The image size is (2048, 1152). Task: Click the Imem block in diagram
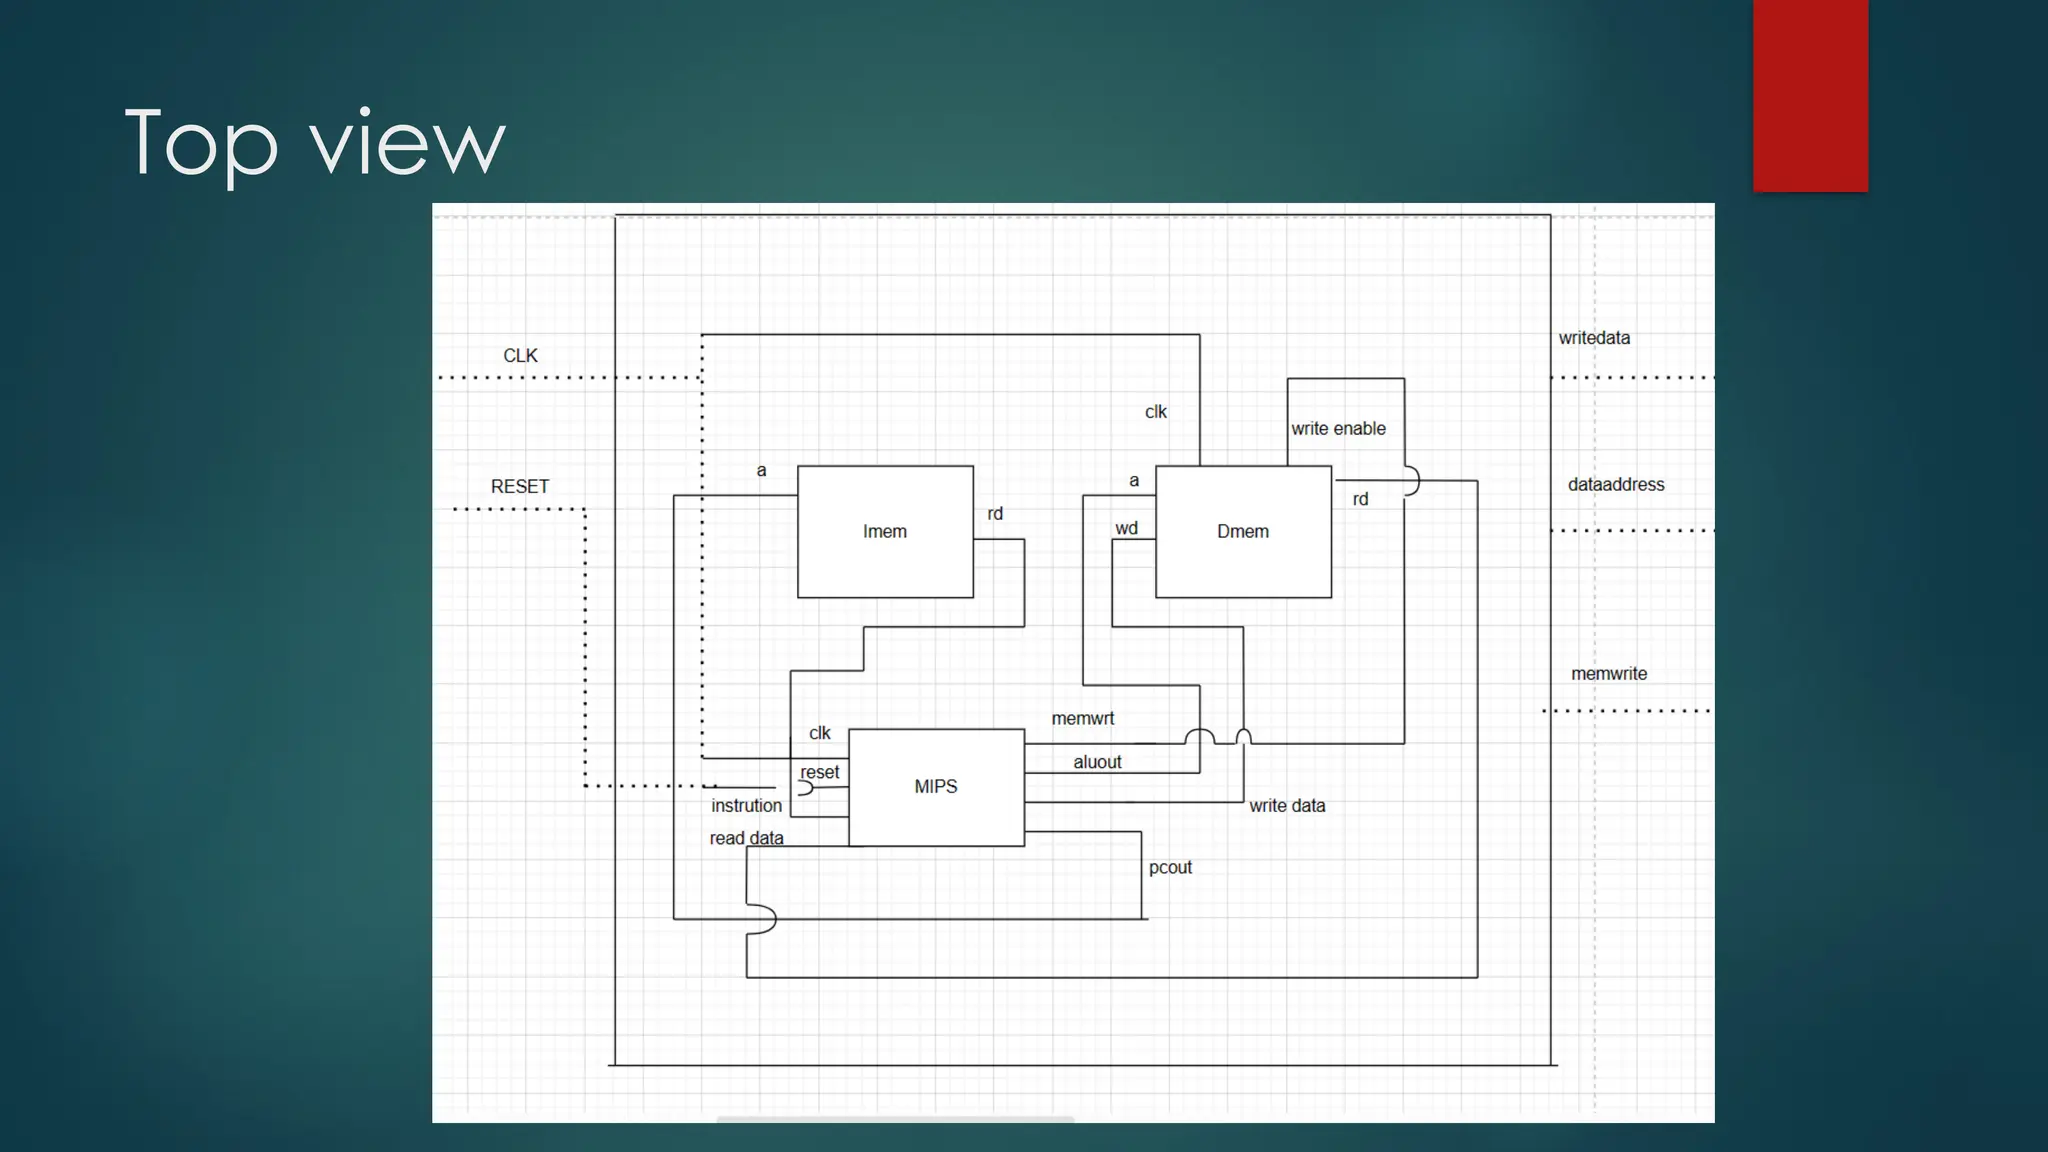[885, 531]
